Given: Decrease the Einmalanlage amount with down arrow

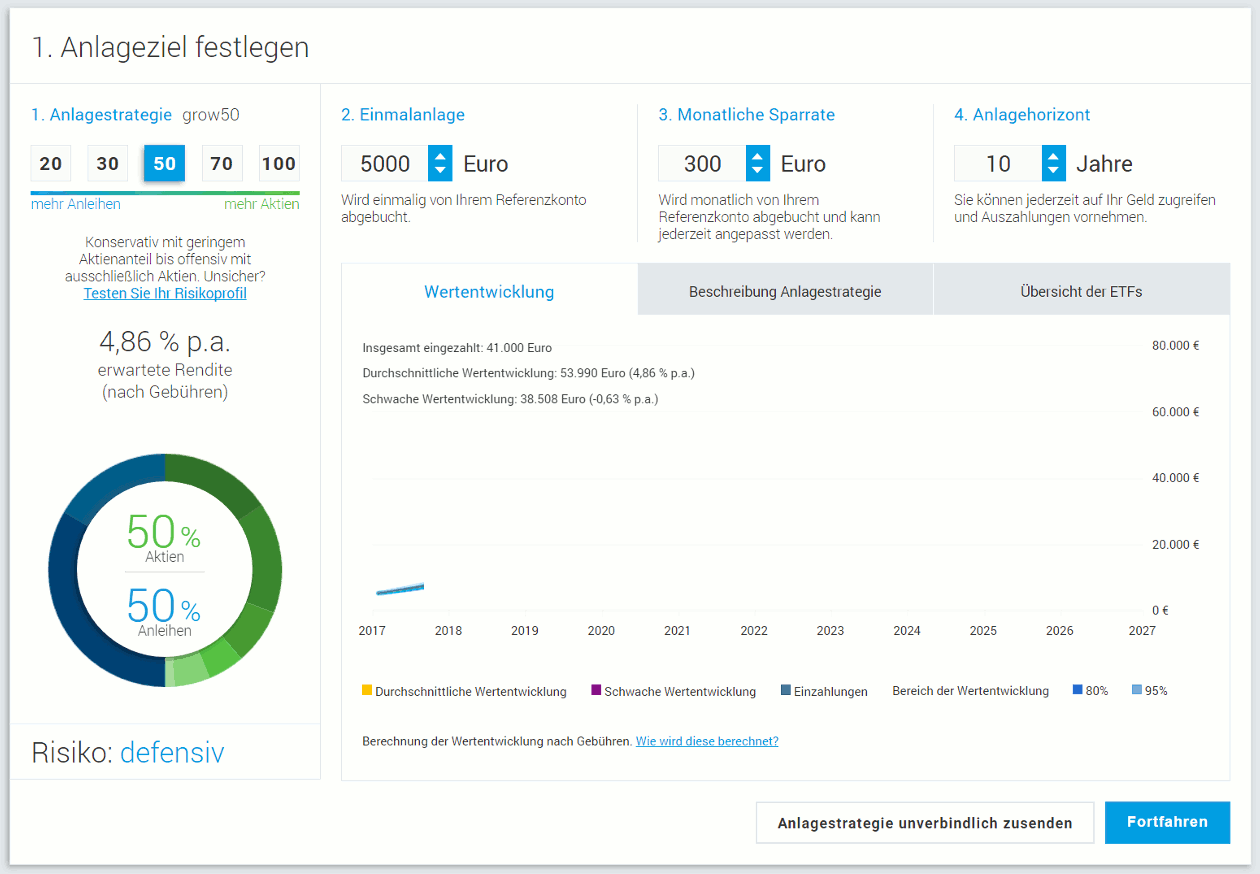Looking at the screenshot, I should [x=440, y=172].
